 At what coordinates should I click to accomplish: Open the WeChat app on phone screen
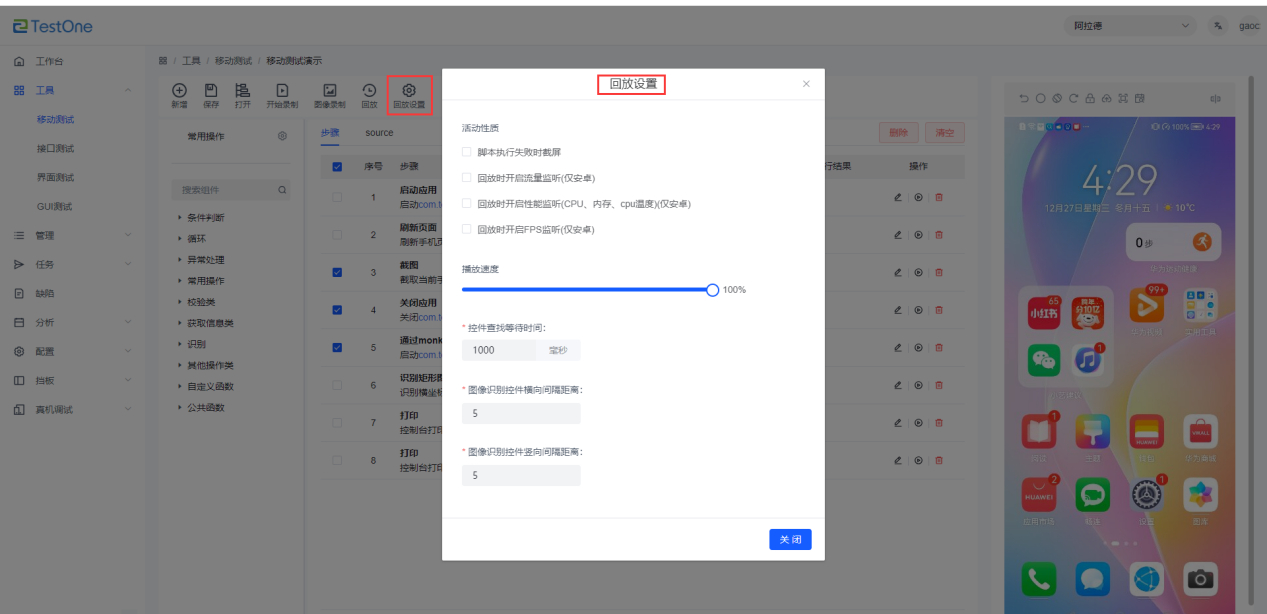pyautogui.click(x=1043, y=360)
